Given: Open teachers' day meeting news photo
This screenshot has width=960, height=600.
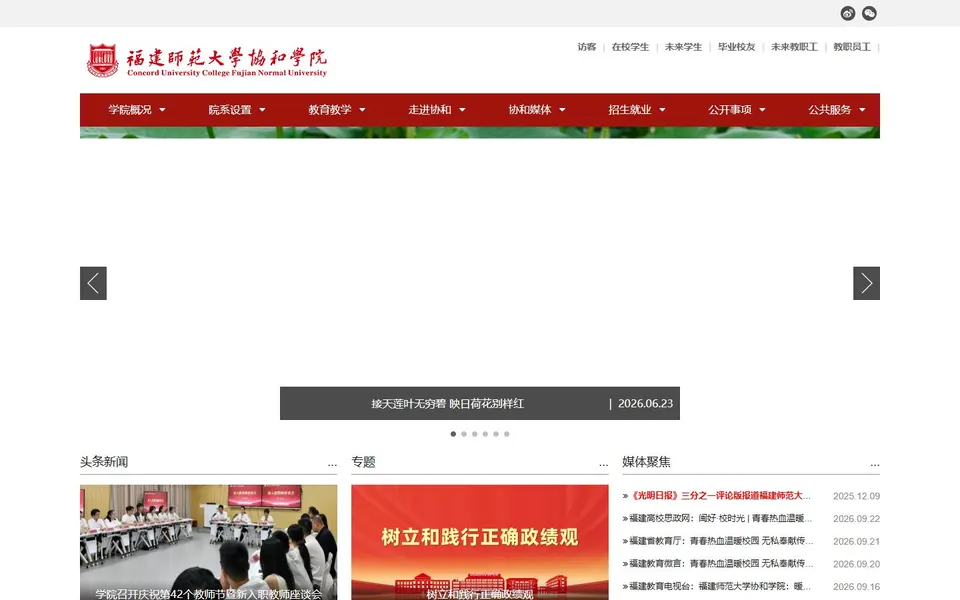Looking at the screenshot, I should (x=208, y=542).
